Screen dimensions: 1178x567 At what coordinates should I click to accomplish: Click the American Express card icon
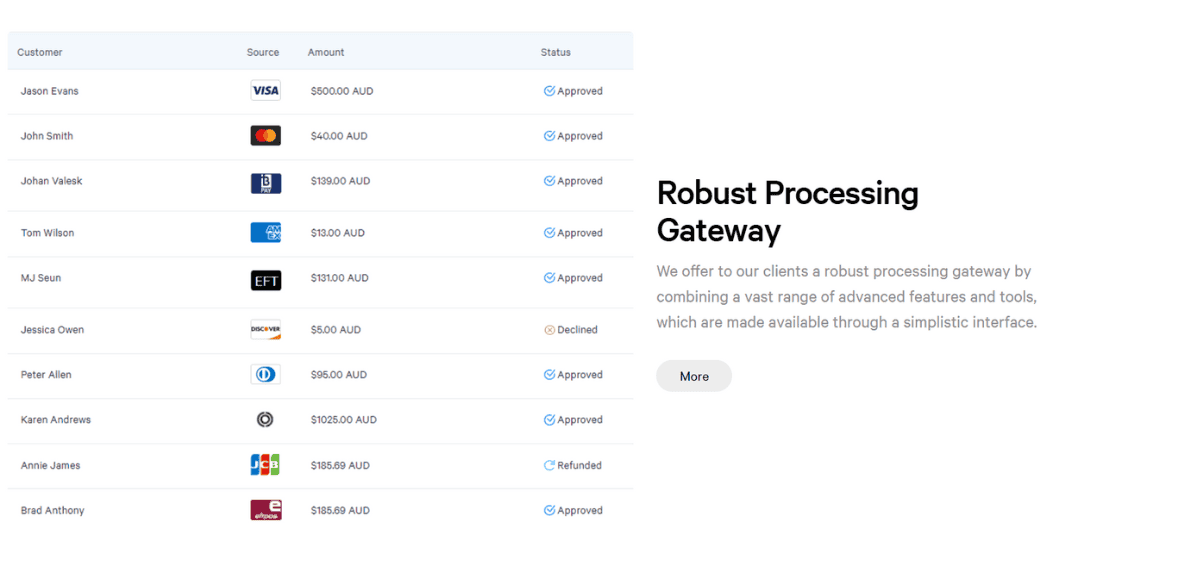coord(265,233)
